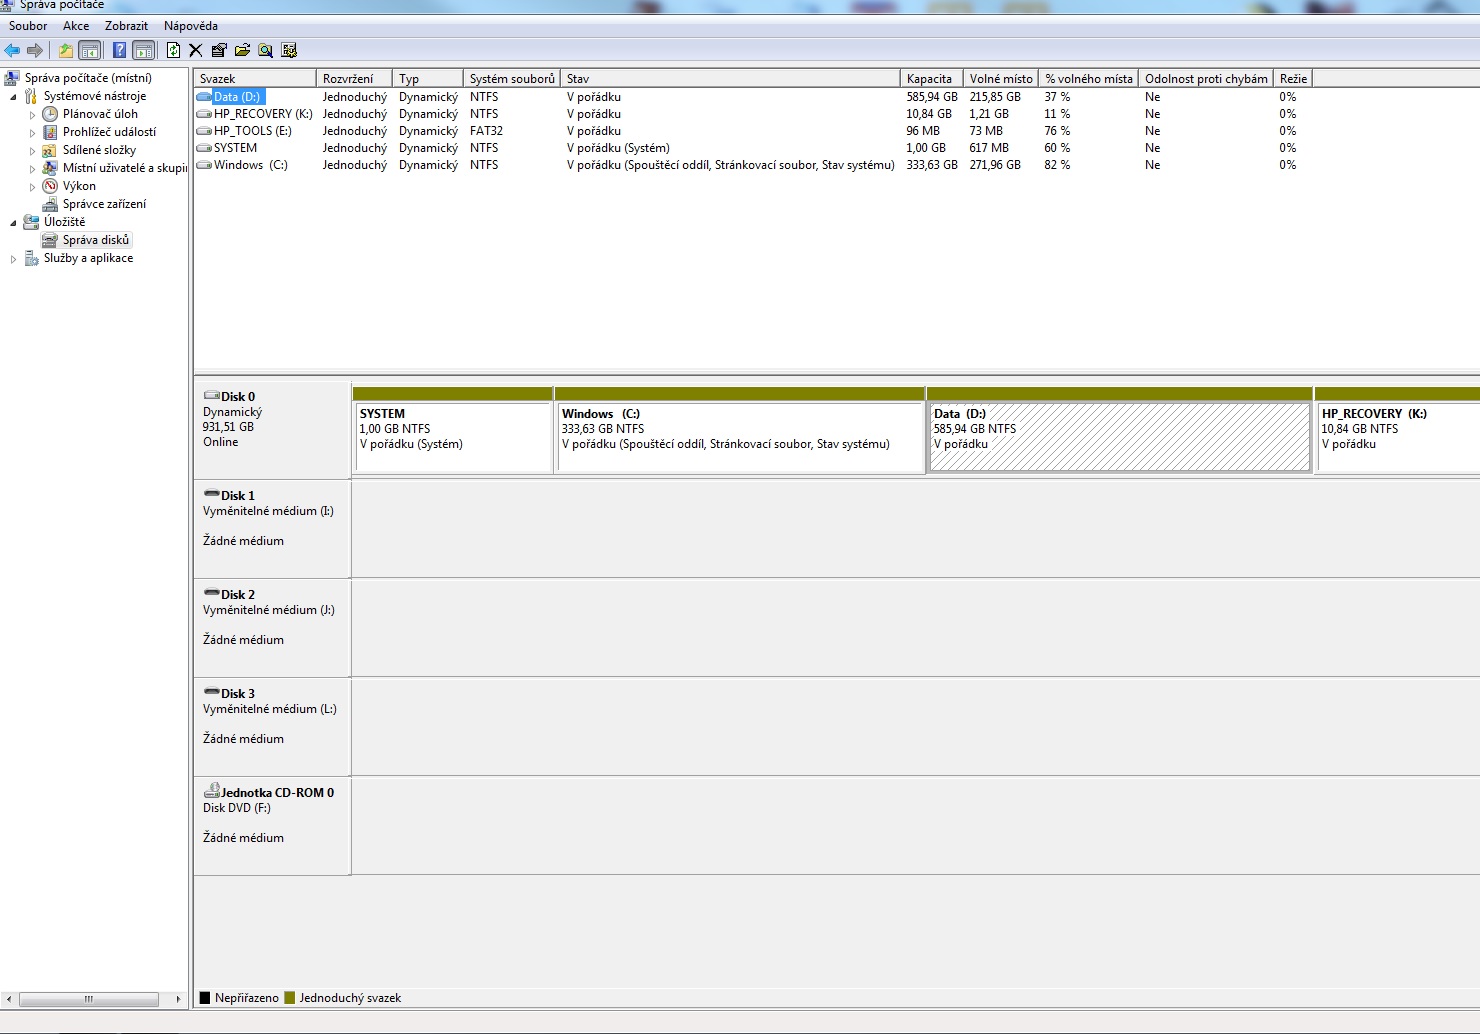This screenshot has height=1034, width=1480.
Task: Click the magnifier search toolbar icon
Action: [265, 50]
